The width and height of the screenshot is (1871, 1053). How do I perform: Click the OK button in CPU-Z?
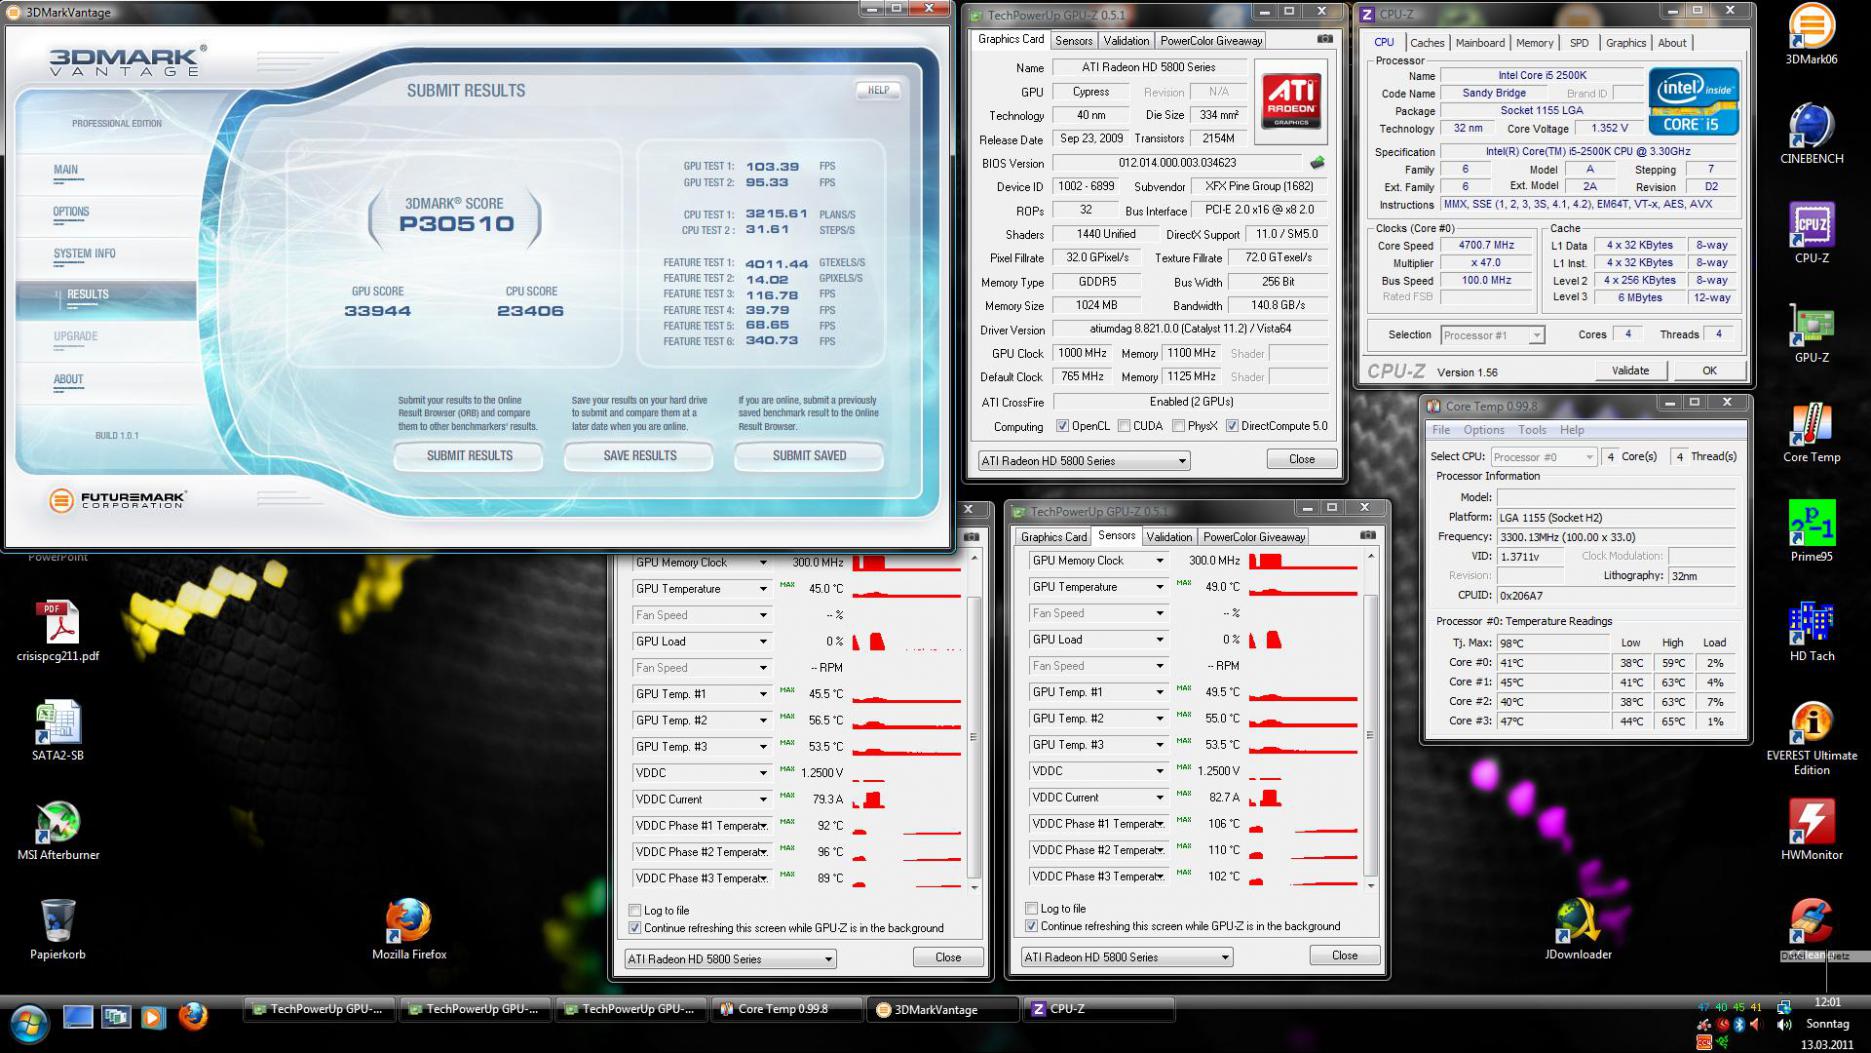1709,371
